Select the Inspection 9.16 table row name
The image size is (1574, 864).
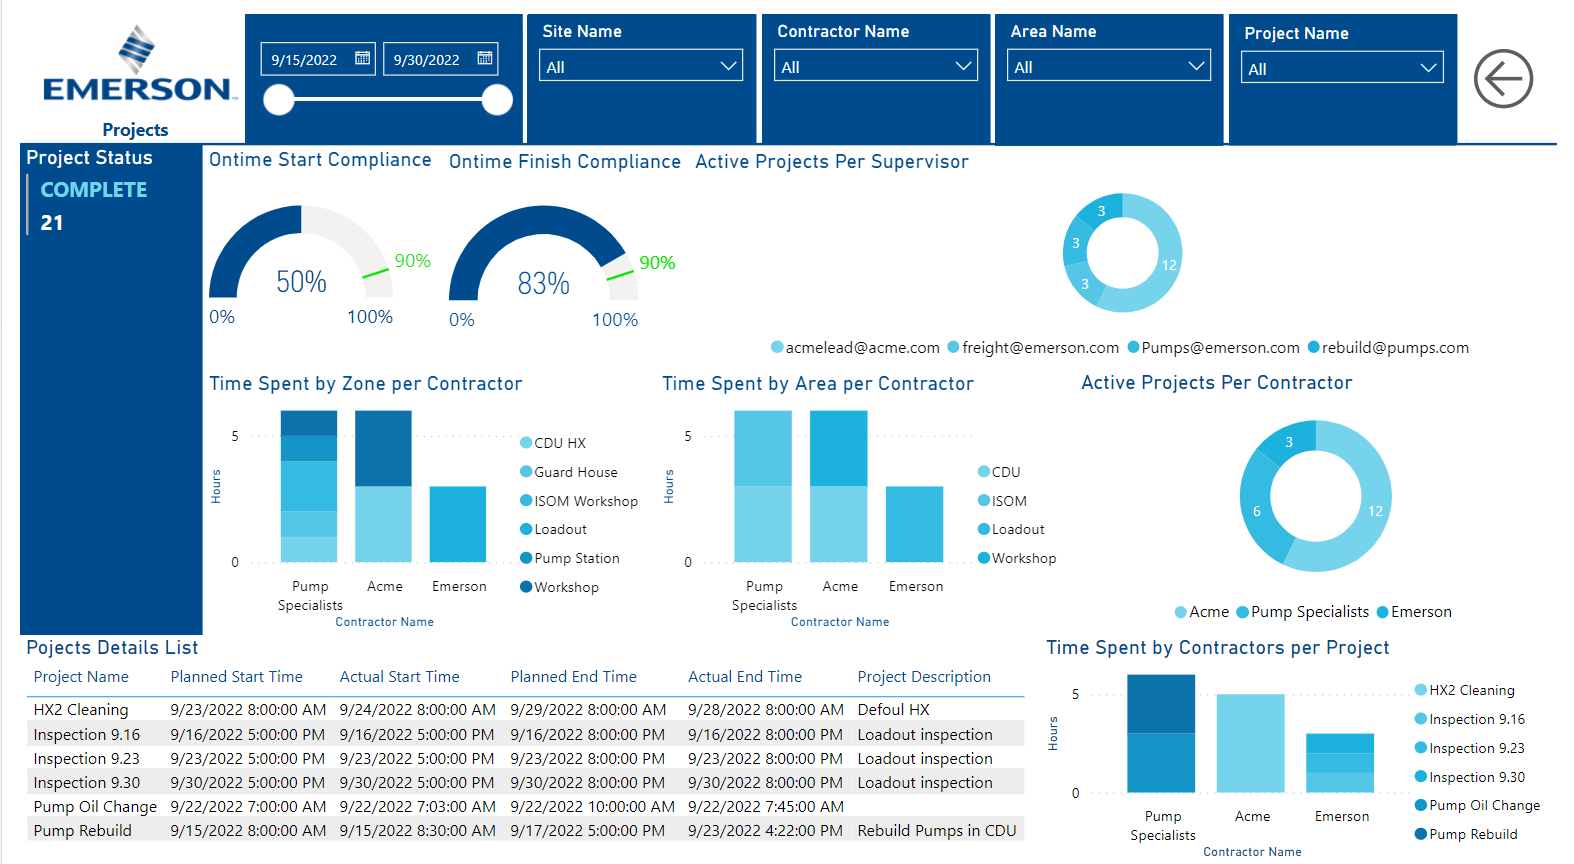[x=87, y=734]
